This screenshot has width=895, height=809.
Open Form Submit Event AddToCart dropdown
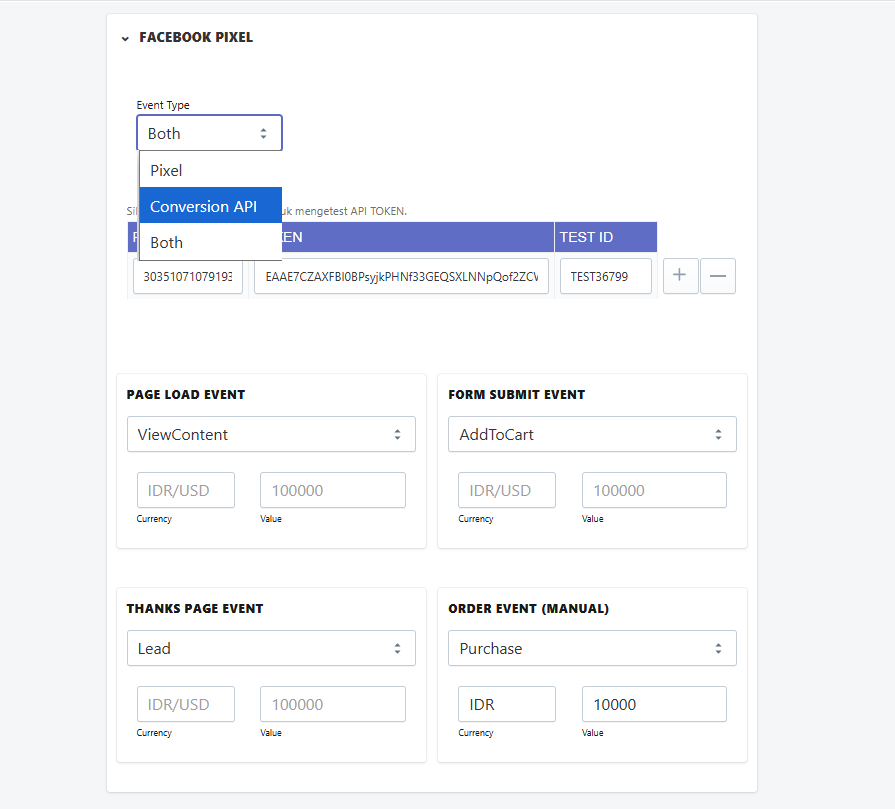[592, 434]
